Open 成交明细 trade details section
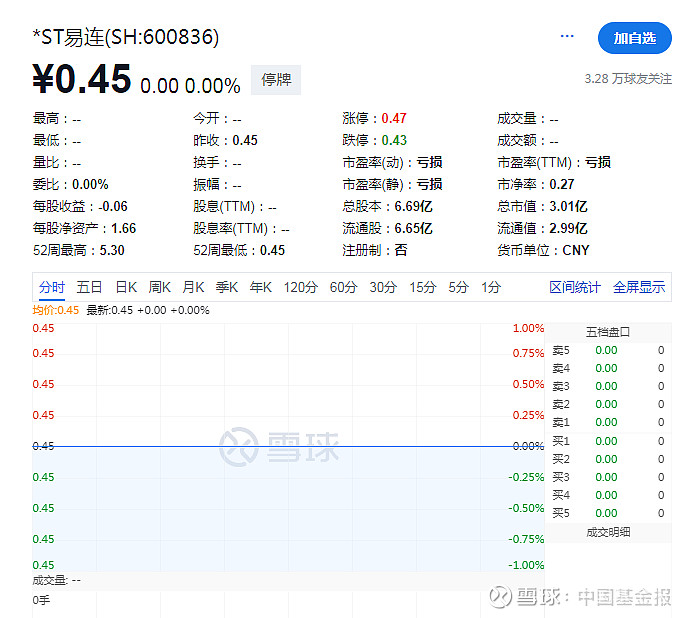The image size is (691, 618). click(608, 532)
